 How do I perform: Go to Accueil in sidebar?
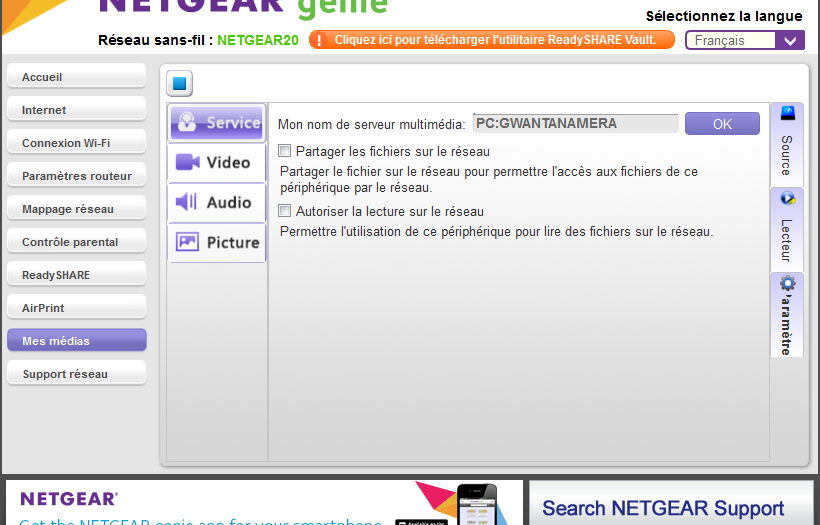pos(76,77)
